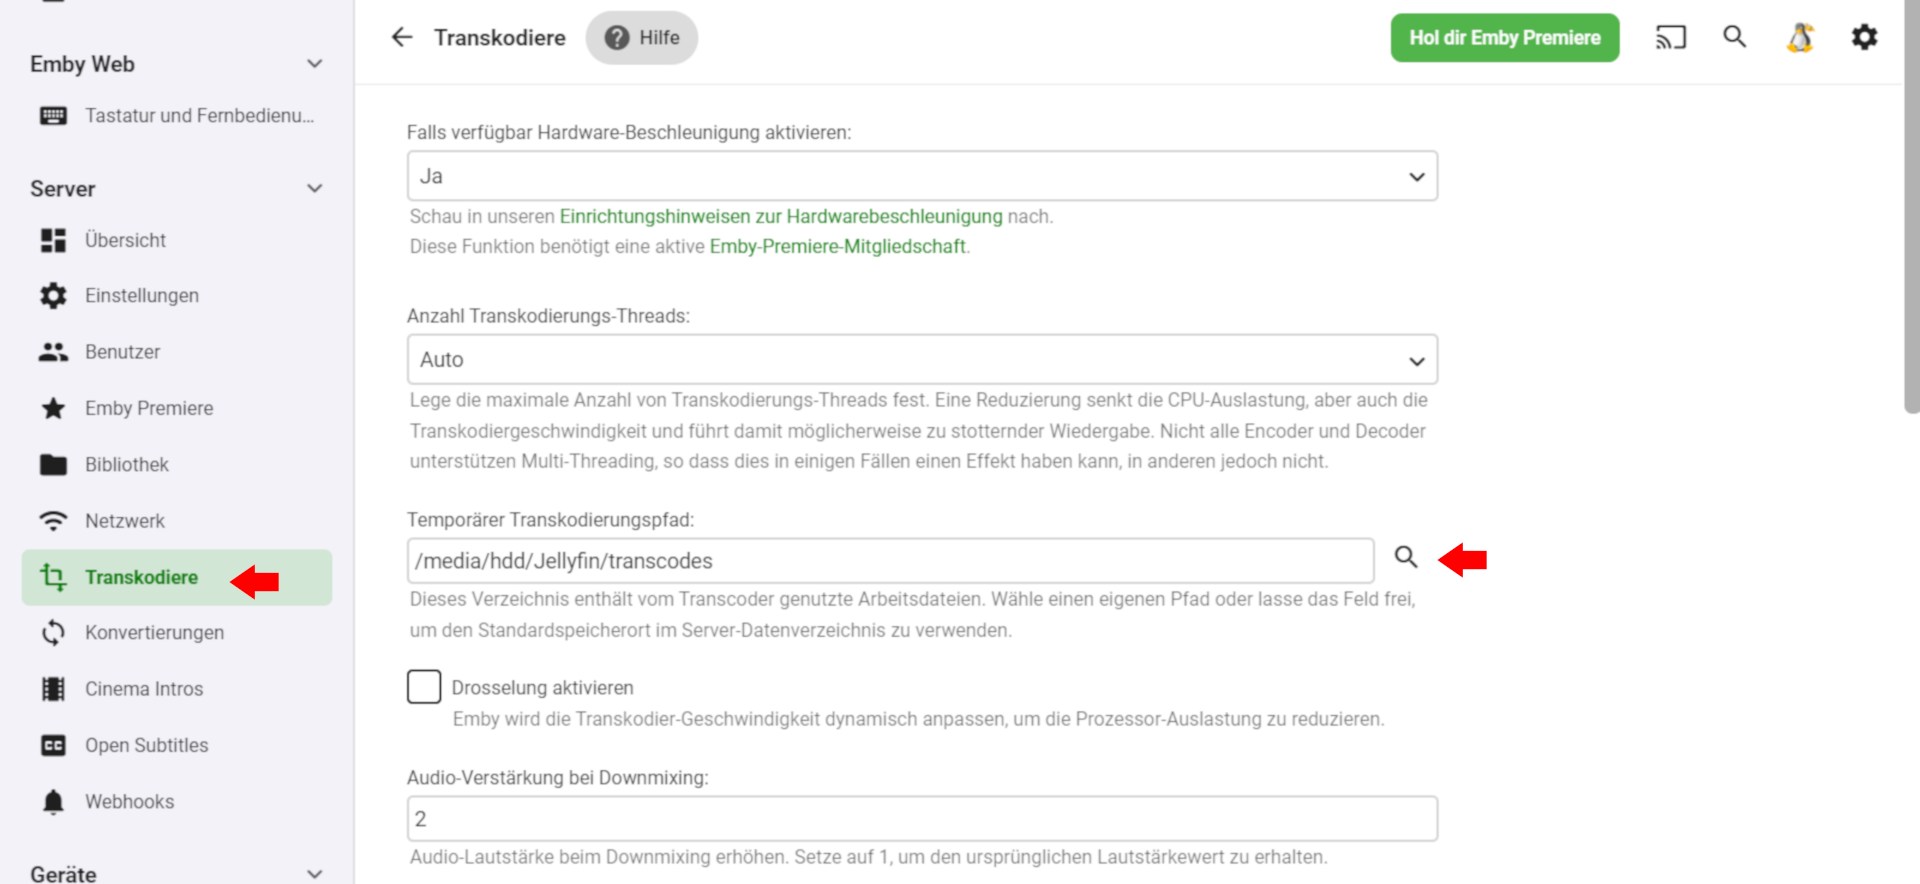This screenshot has width=1920, height=884.
Task: Follow the Emby-Premiere-Mitgliedschaft link
Action: coord(837,246)
